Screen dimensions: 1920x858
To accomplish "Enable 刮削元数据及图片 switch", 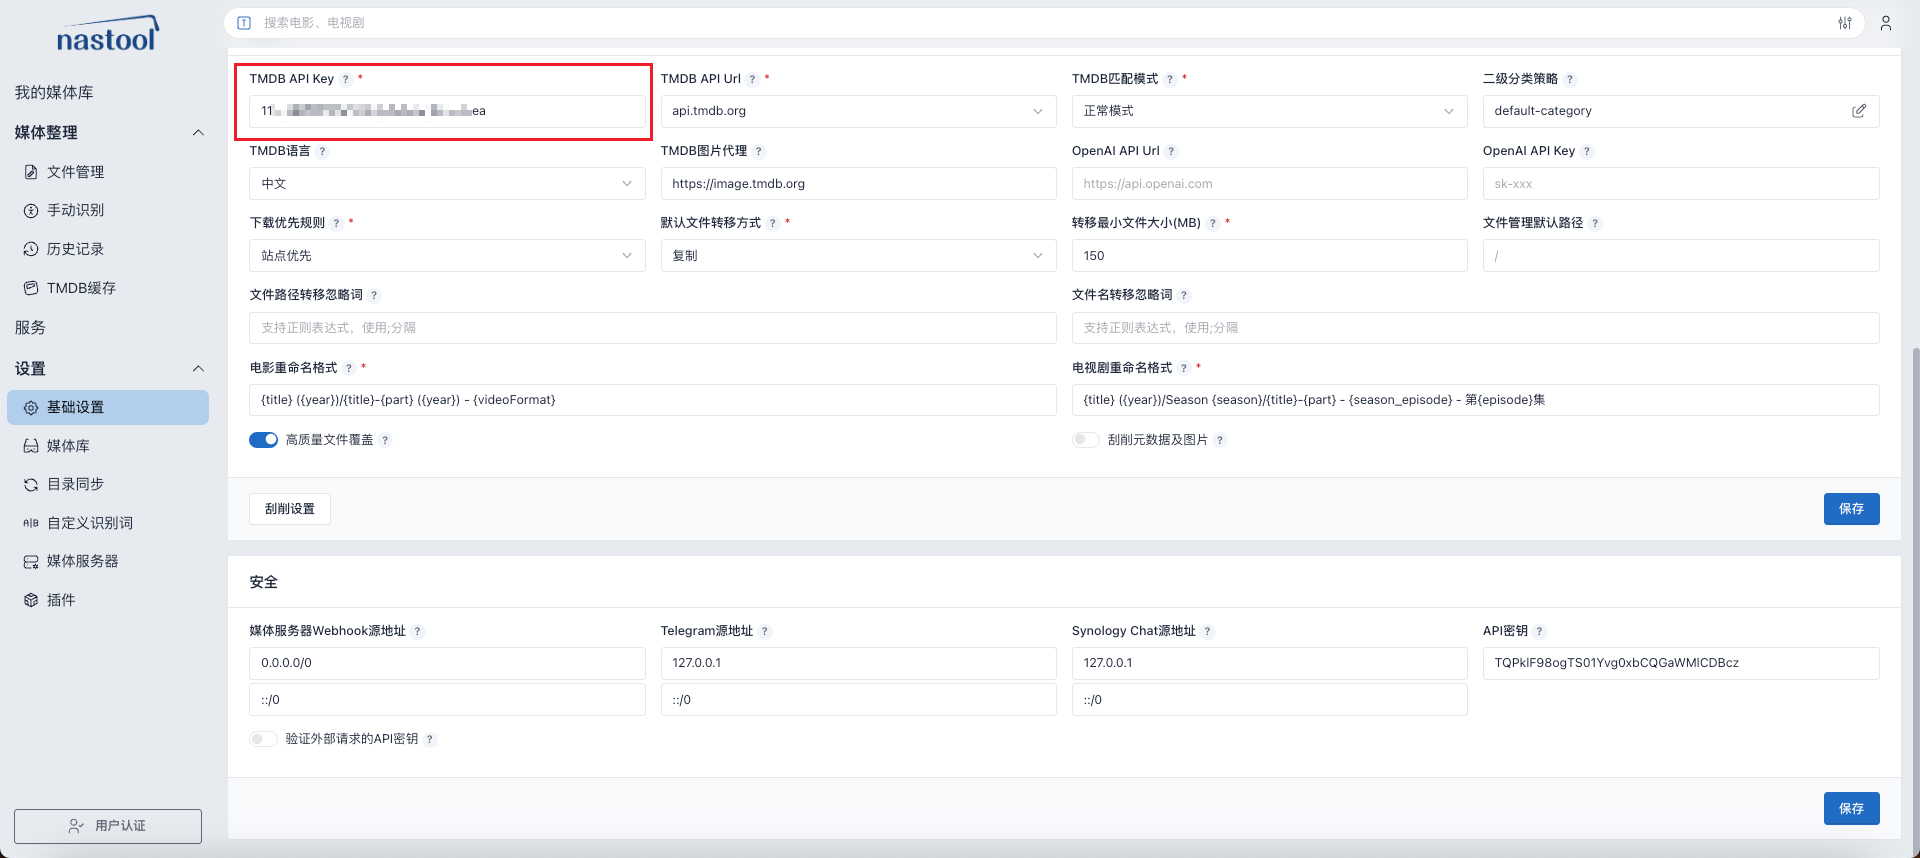I will 1086,440.
